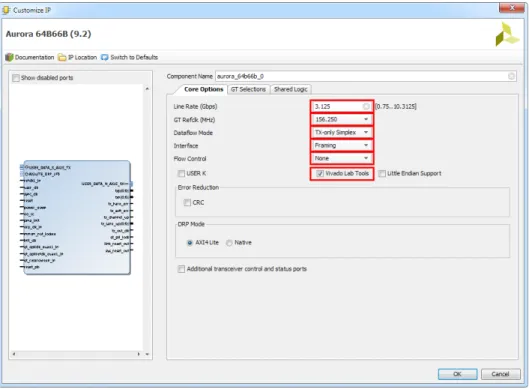Toggle the Show disabled ports checkbox

[16, 78]
